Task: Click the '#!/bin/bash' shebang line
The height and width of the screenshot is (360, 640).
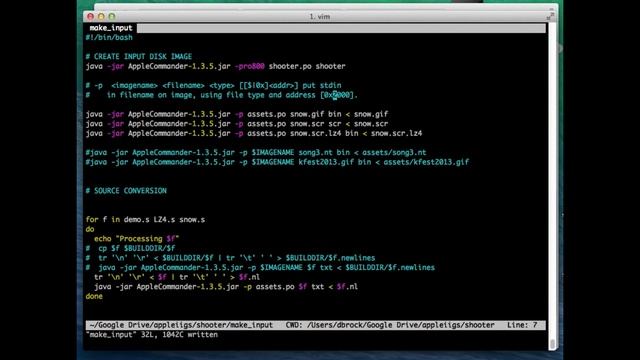Action: point(109,38)
